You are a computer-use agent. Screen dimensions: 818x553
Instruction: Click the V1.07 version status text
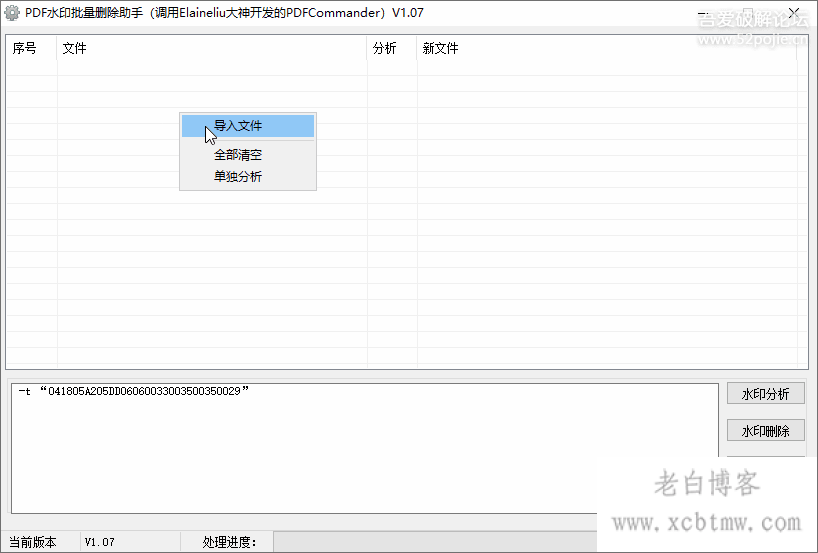pyautogui.click(x=99, y=542)
